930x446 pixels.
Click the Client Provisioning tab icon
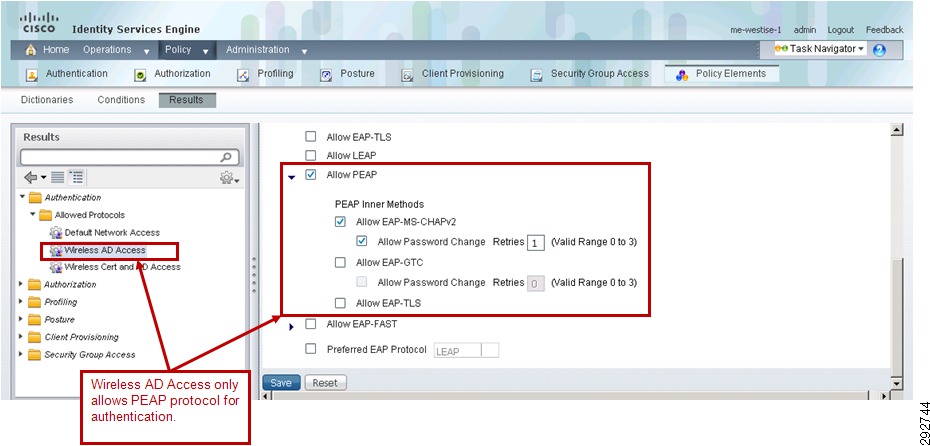click(407, 75)
